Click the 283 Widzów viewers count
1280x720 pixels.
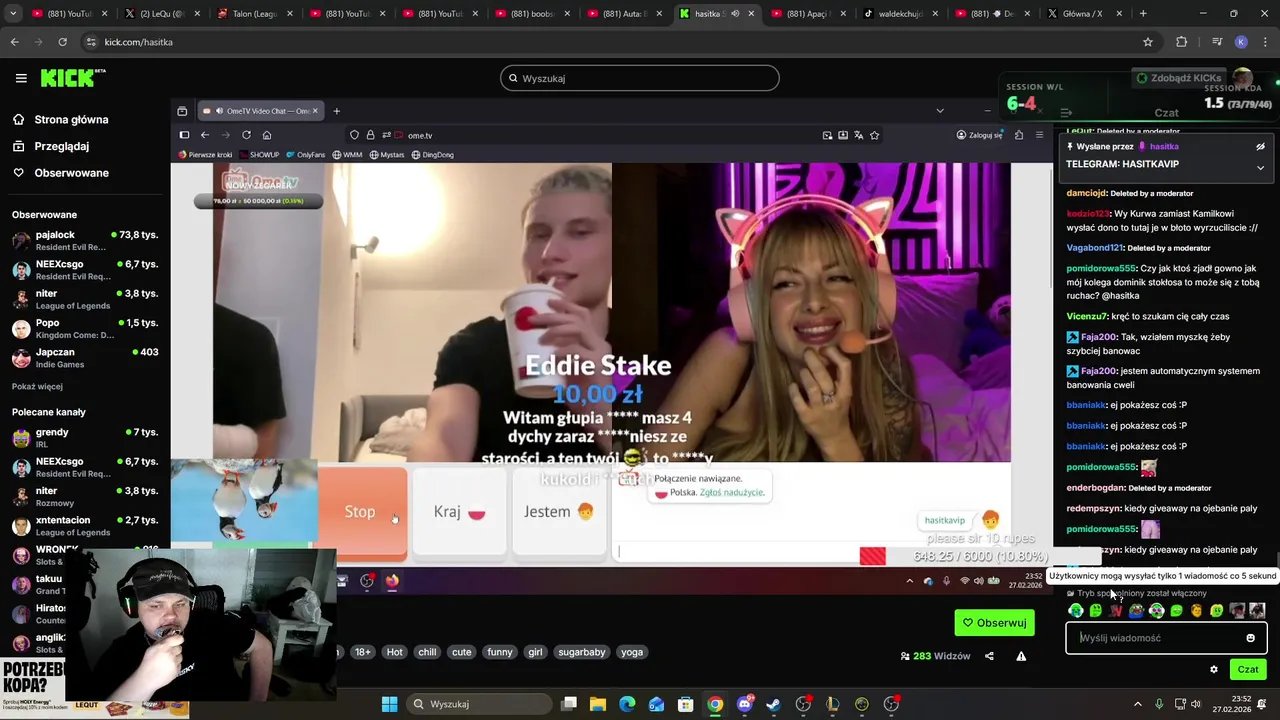tap(935, 656)
